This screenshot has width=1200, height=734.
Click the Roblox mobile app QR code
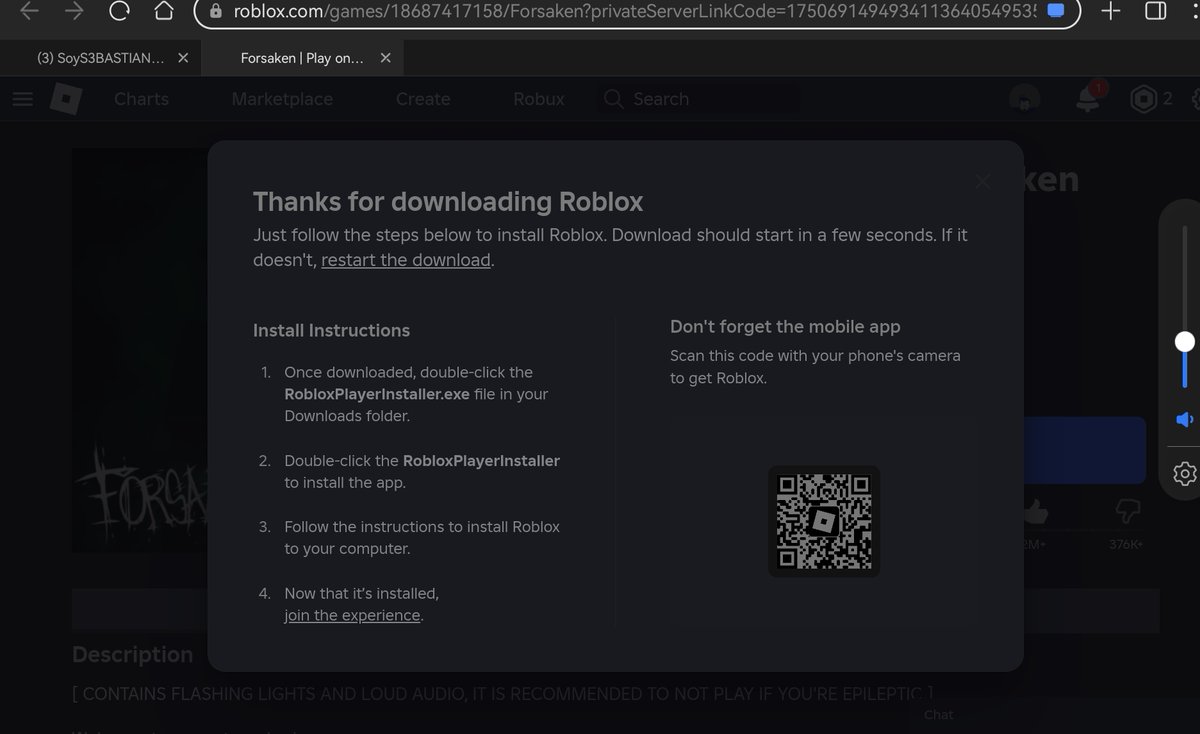[824, 521]
